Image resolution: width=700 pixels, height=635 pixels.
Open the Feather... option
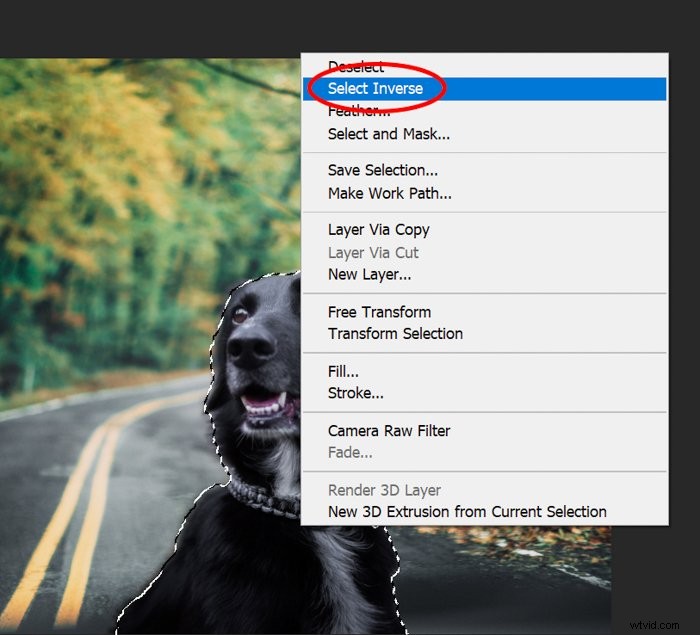(484, 111)
